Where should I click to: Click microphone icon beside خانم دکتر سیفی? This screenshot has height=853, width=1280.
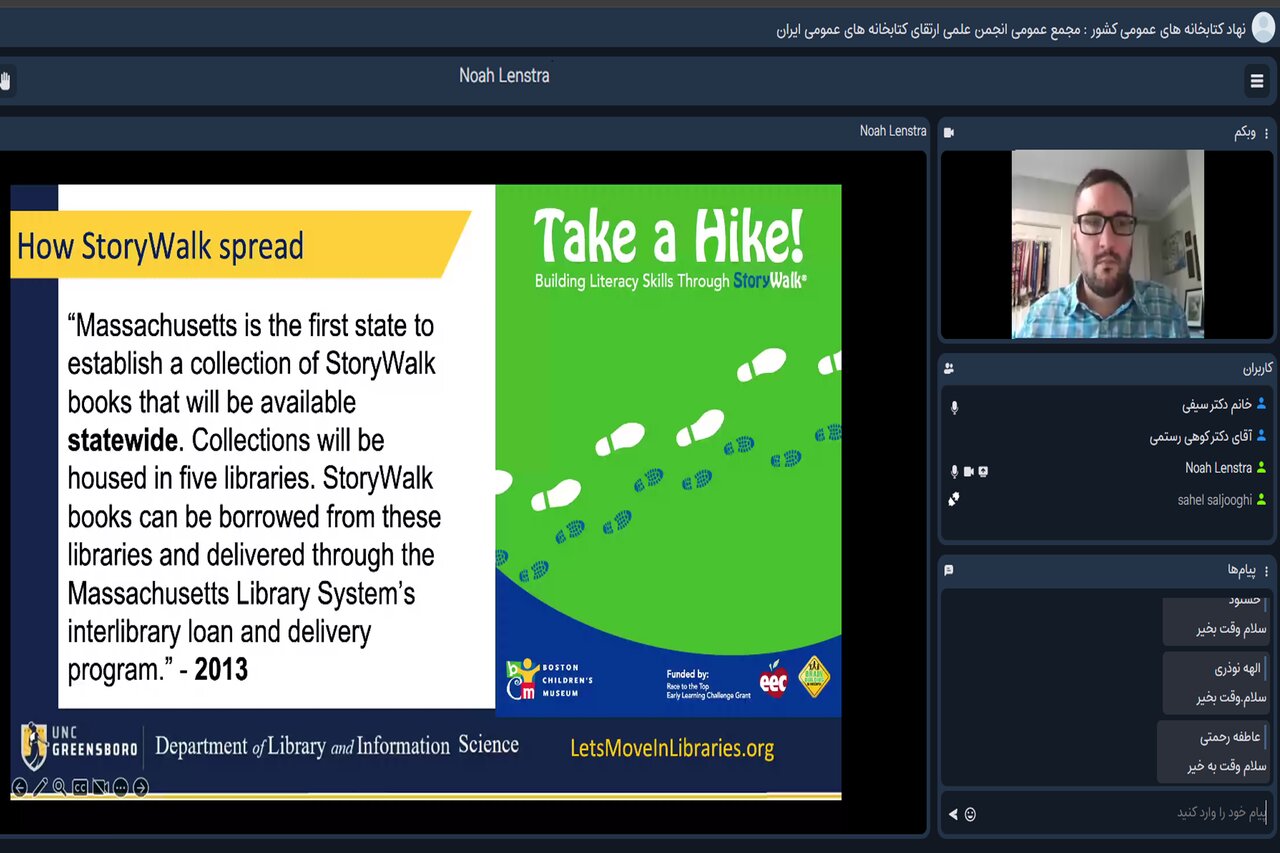954,407
